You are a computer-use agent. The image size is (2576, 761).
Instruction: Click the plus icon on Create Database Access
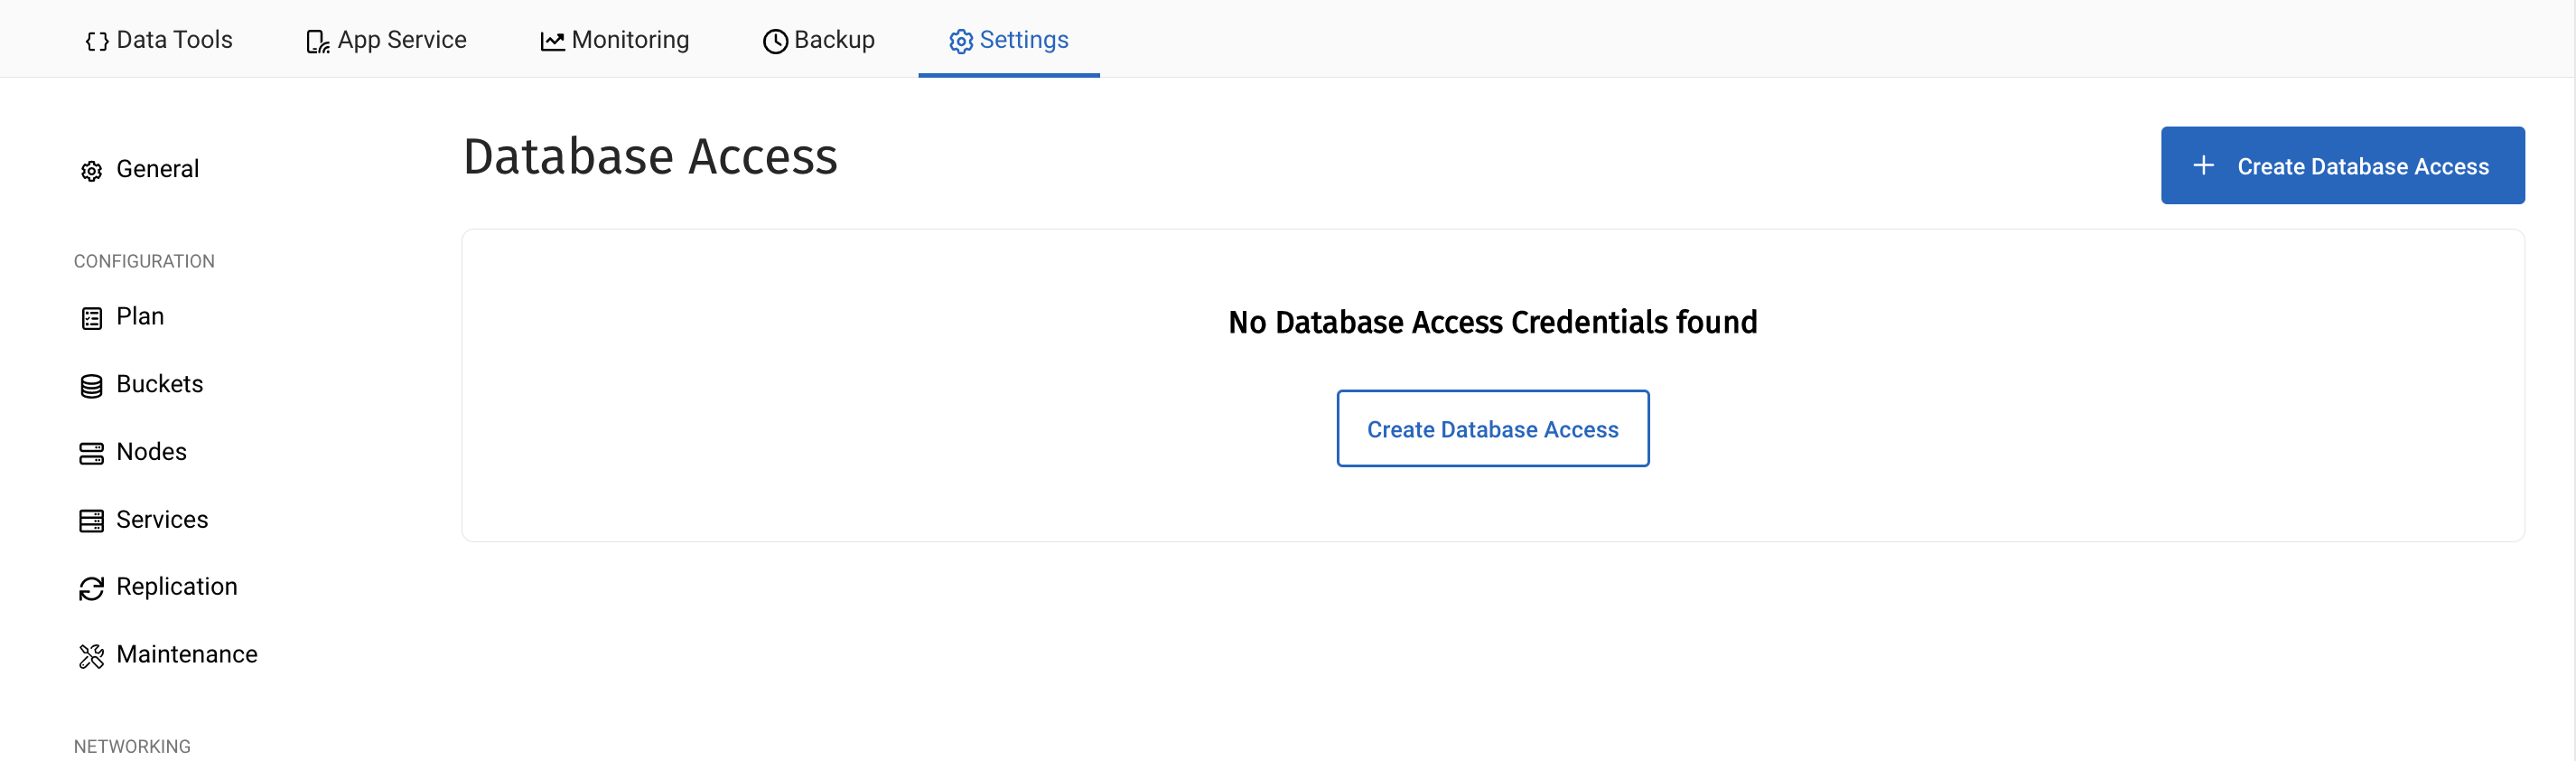[2203, 165]
